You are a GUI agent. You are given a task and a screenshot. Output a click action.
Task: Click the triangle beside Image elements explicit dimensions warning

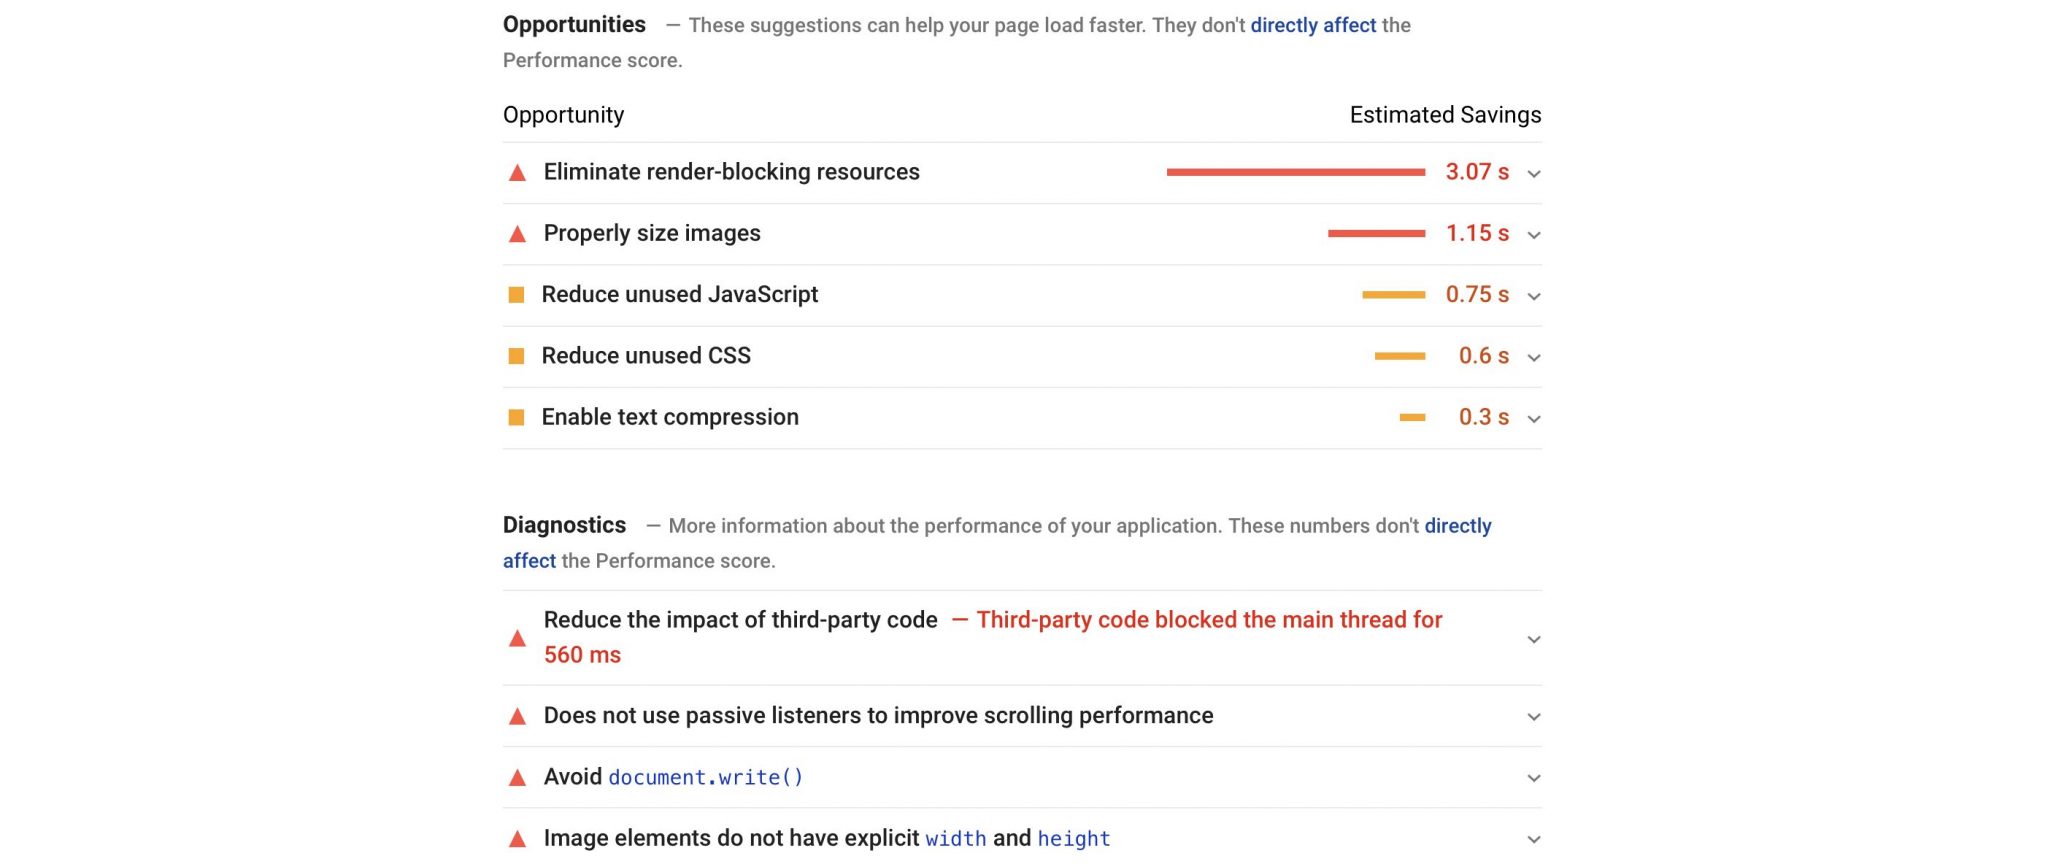(x=518, y=838)
